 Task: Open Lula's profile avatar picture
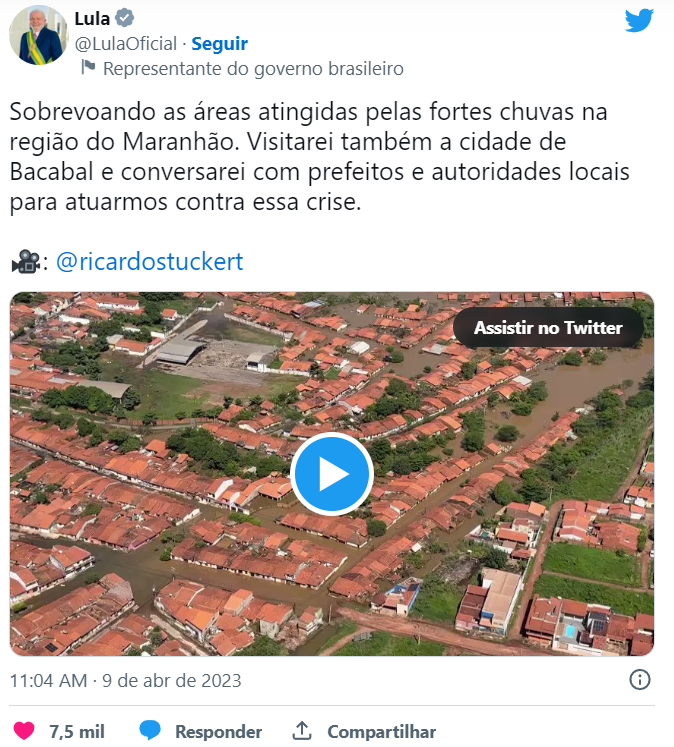pos(39,35)
